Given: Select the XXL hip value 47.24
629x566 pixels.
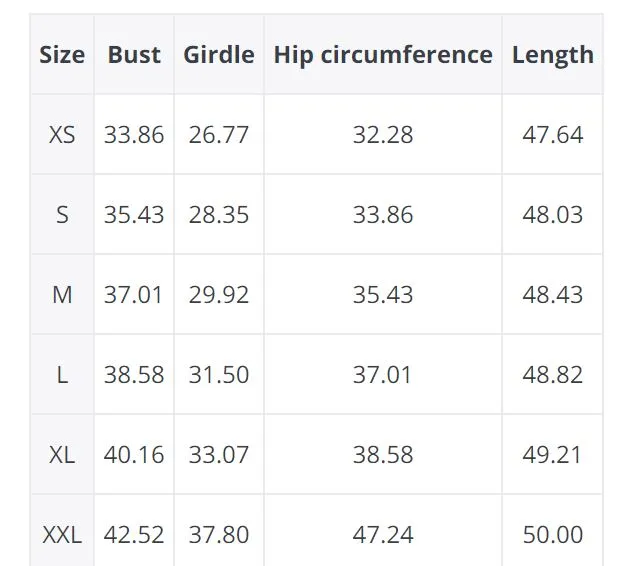Looking at the screenshot, I should click(x=383, y=535).
